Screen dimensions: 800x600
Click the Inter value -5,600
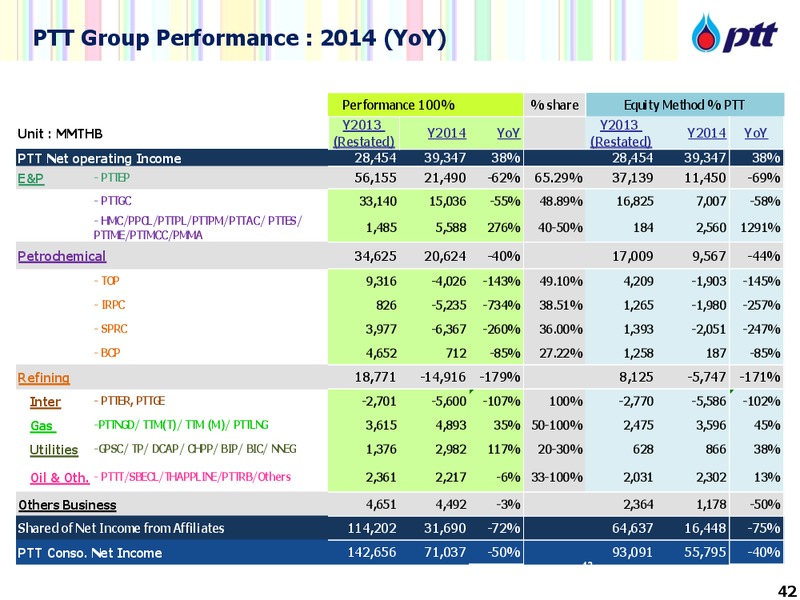click(447, 402)
